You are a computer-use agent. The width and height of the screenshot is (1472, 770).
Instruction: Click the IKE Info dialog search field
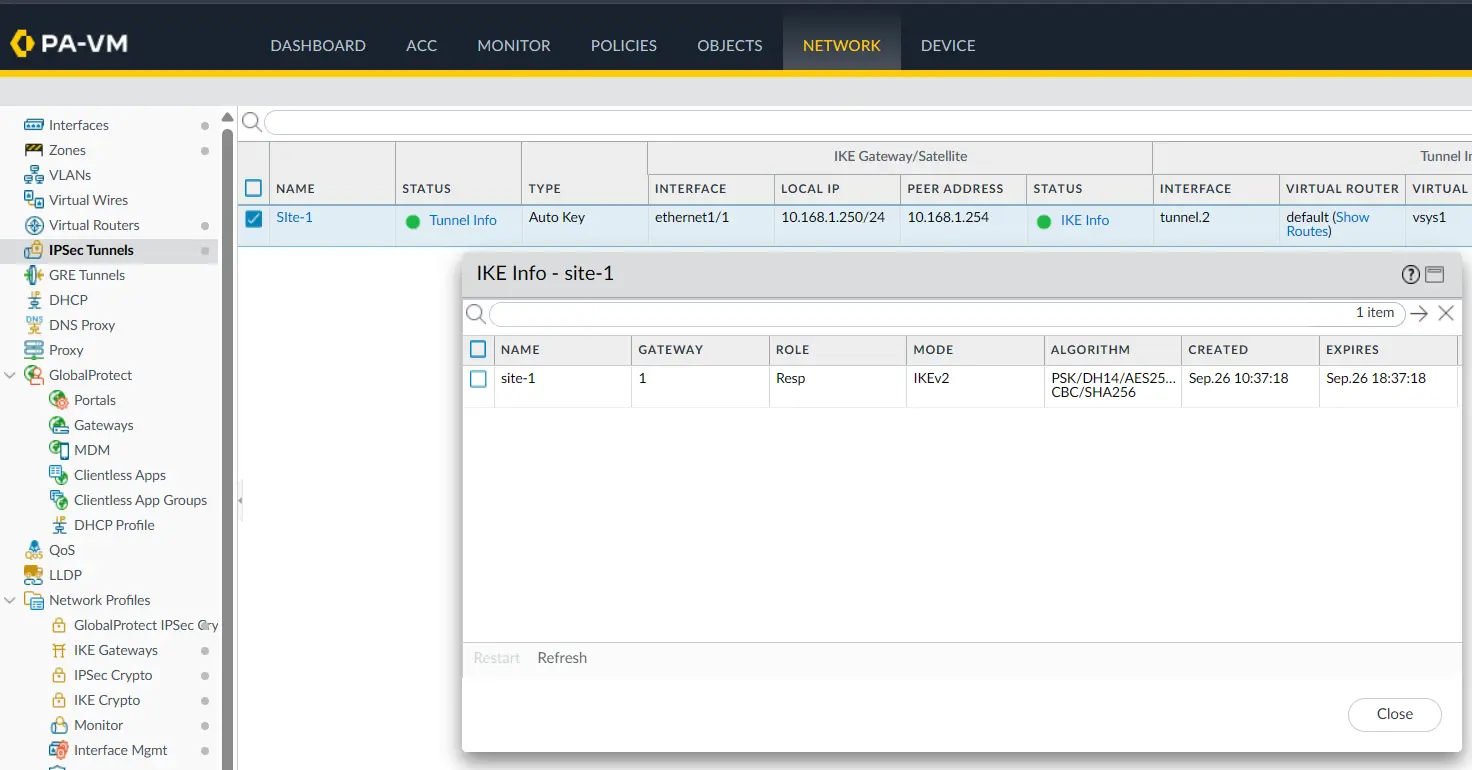click(x=947, y=313)
